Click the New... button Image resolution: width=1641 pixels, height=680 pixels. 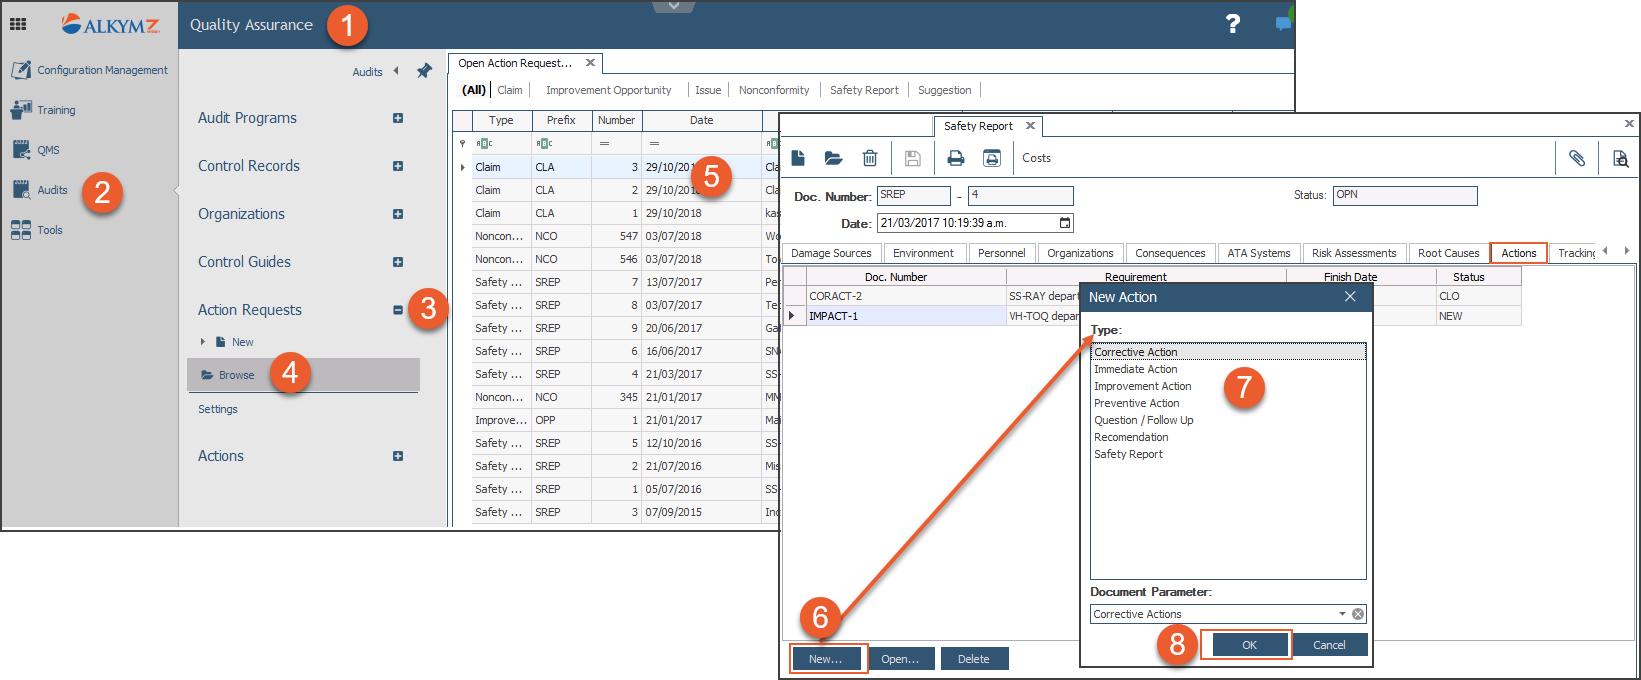click(x=826, y=659)
